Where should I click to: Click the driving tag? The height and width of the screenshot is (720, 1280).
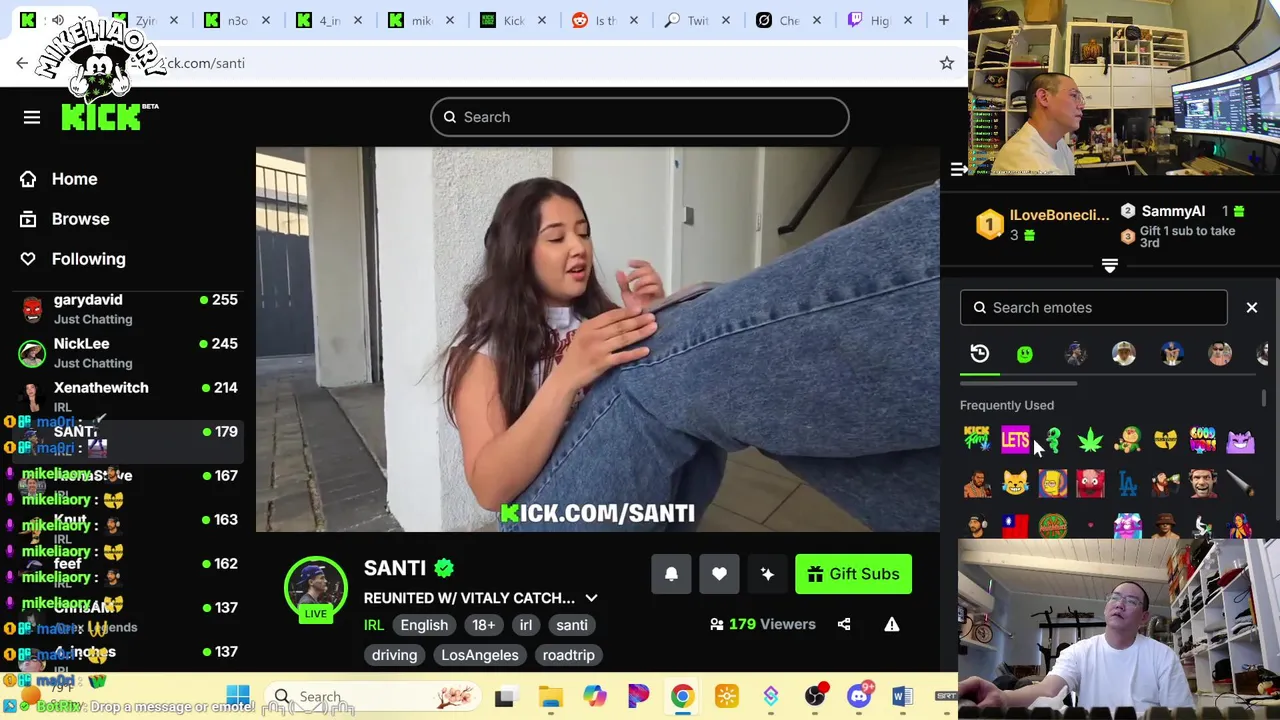(394, 655)
